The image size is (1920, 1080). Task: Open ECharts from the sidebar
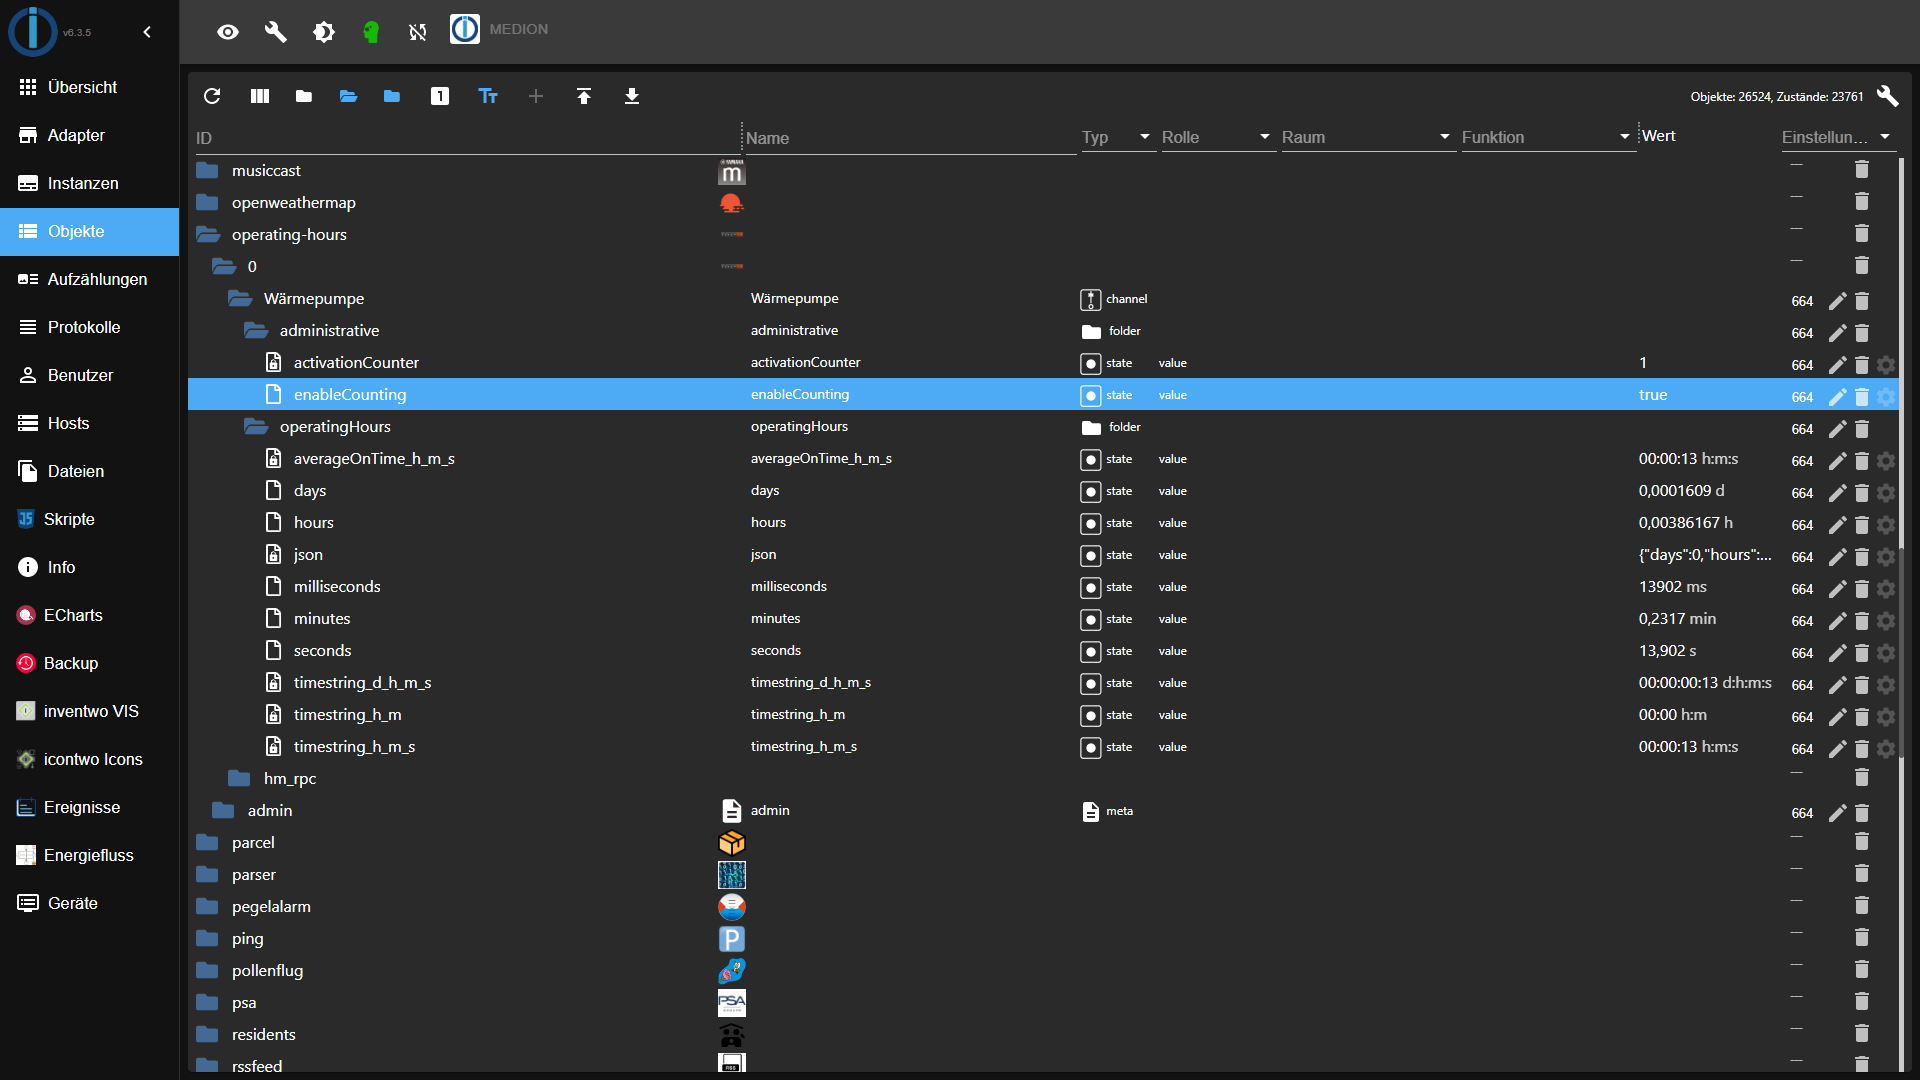click(90, 615)
